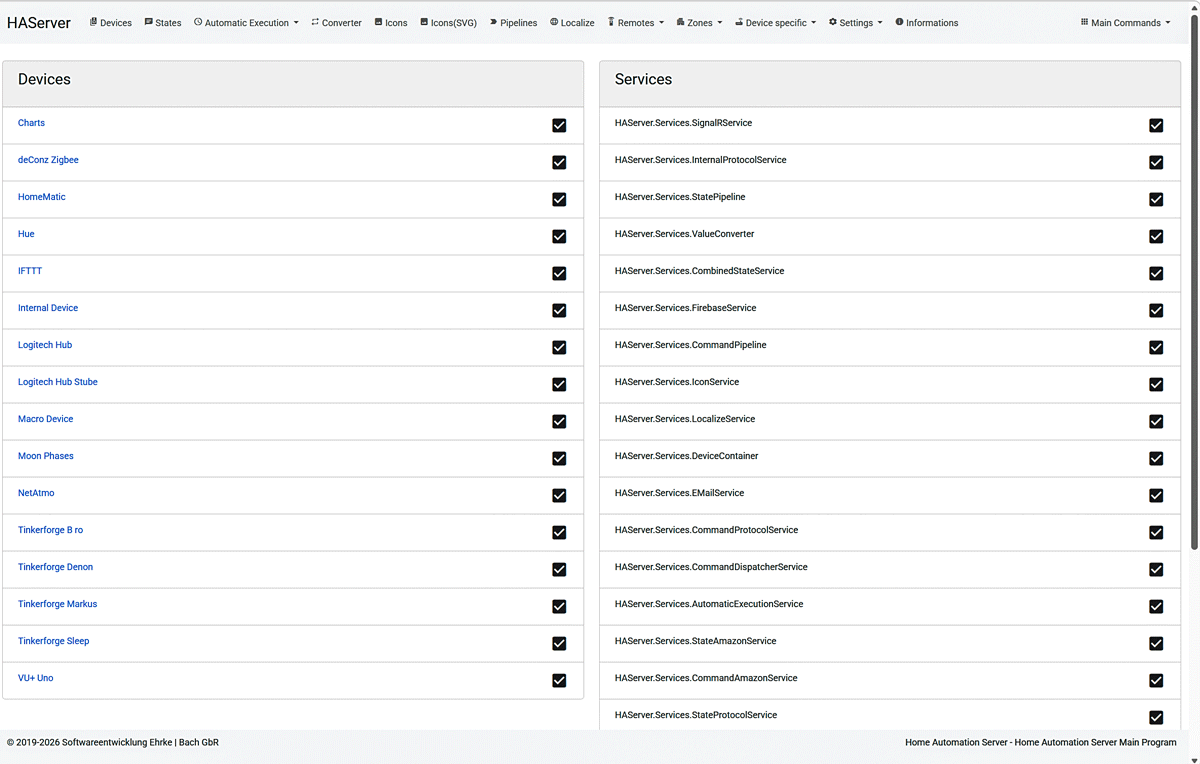1200x764 pixels.
Task: Open the Internal Device link
Action: click(x=48, y=308)
